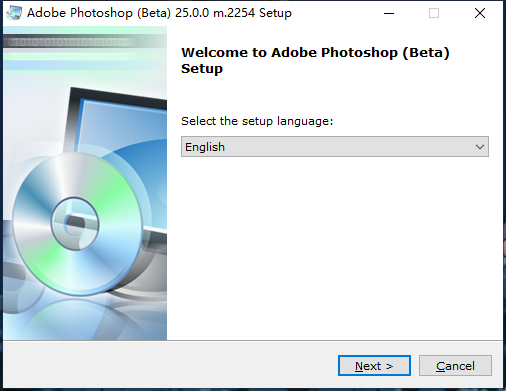506x391 pixels.
Task: Click the CD disc graphic in the banner
Action: point(77,224)
